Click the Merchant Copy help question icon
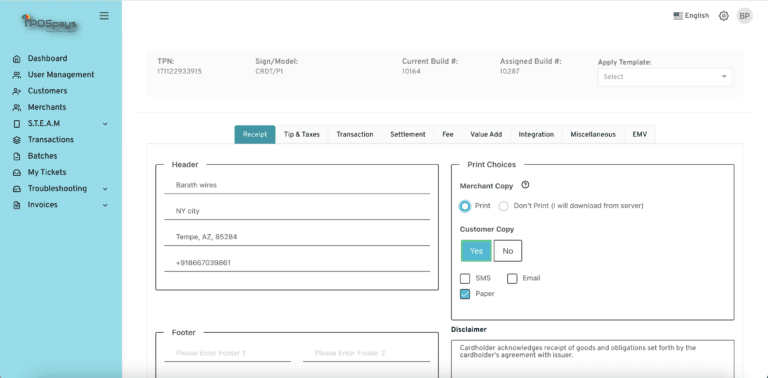Screen dimensions: 768x378 tap(526, 185)
